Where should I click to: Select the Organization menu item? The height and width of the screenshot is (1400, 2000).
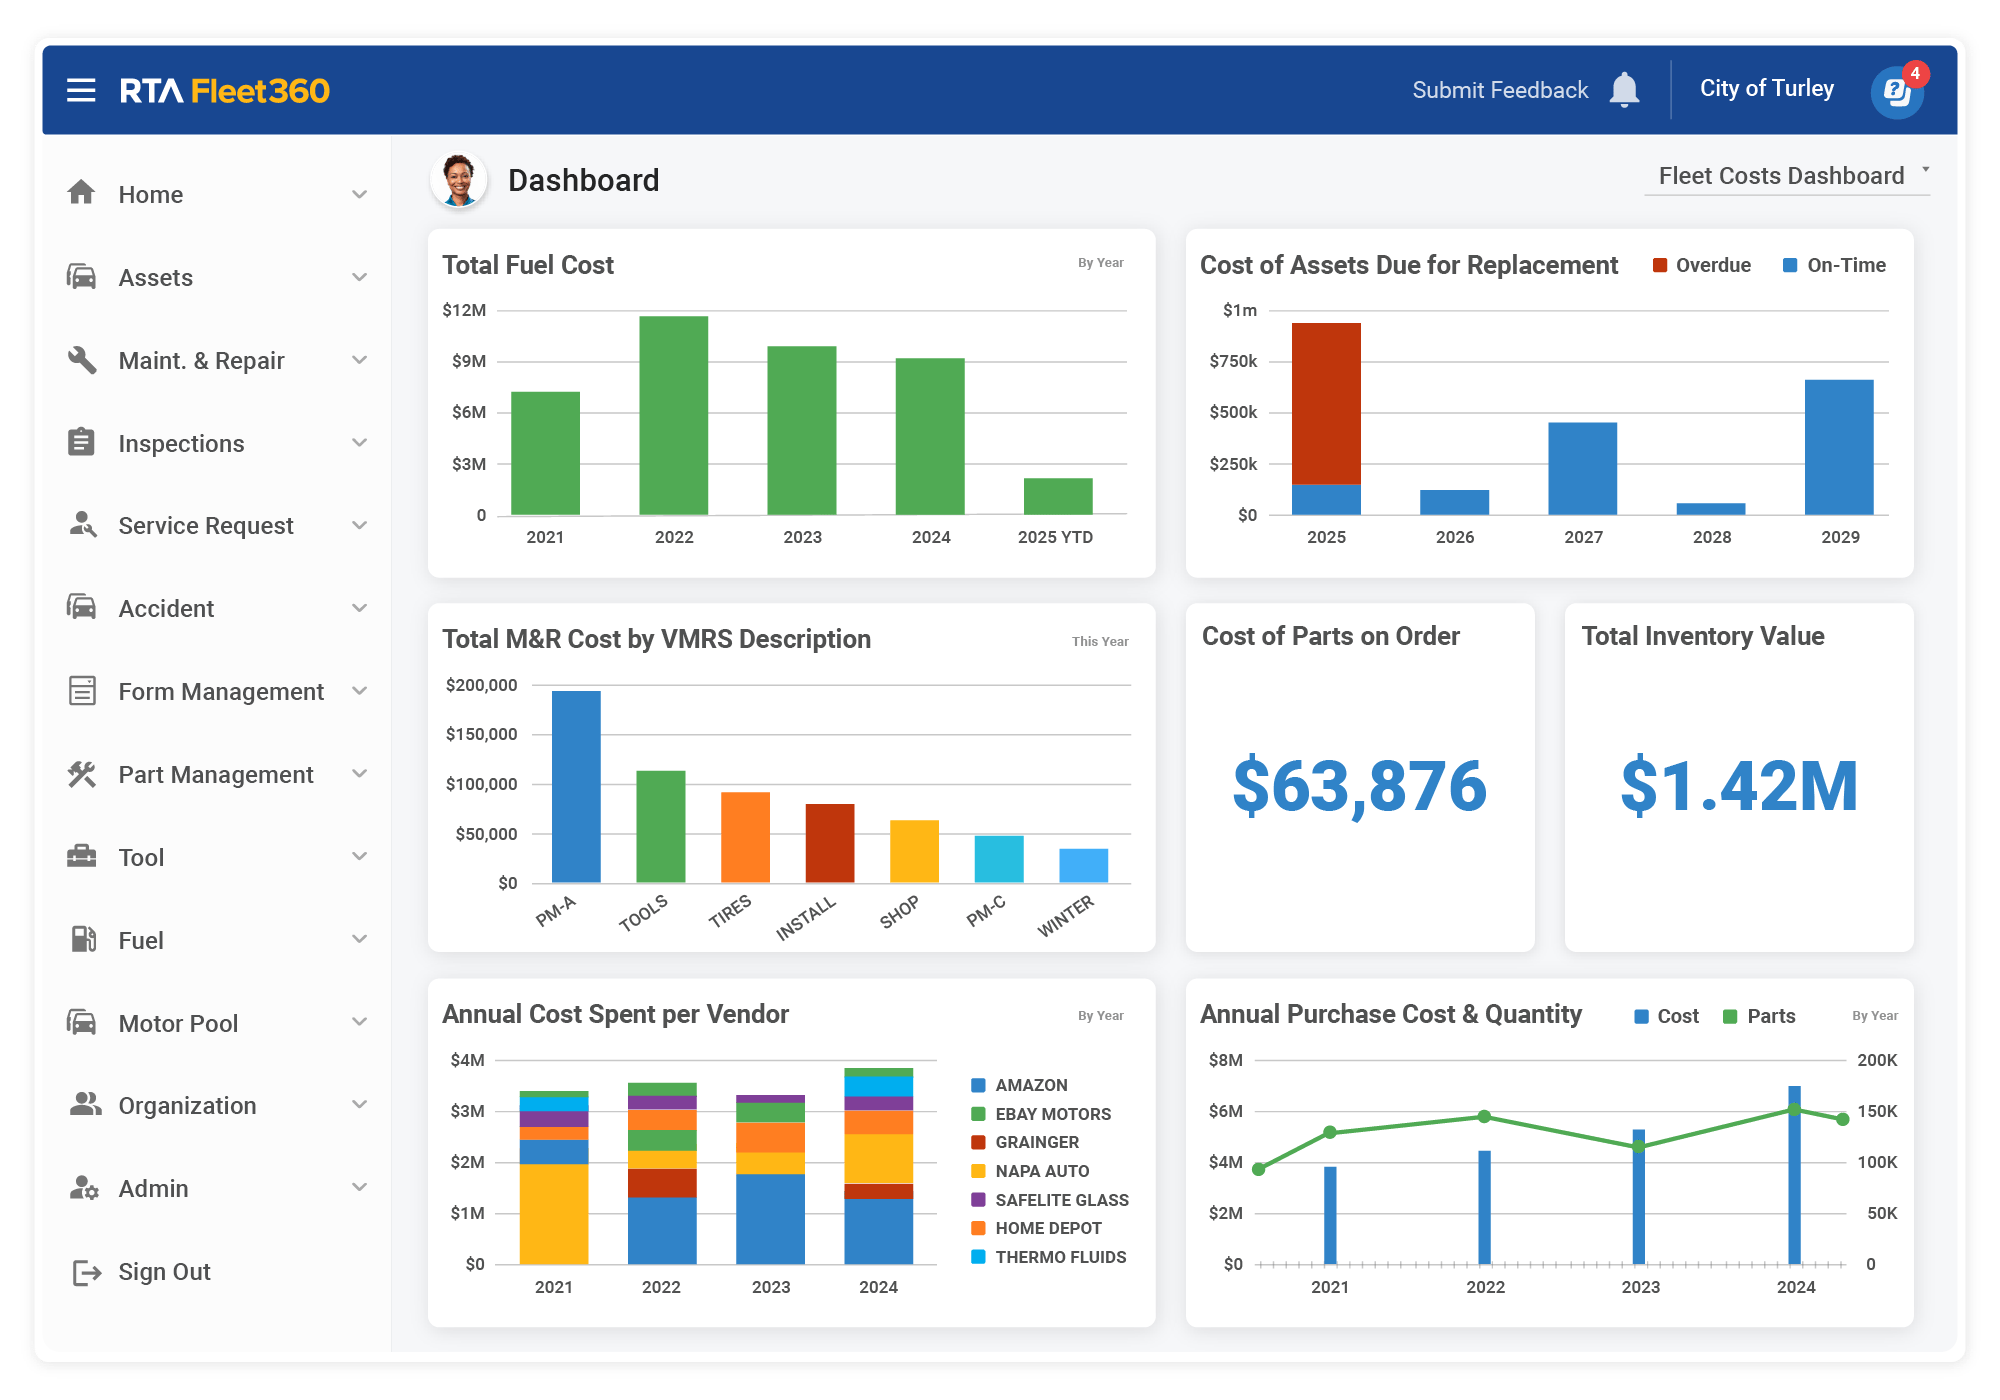pos(187,1106)
